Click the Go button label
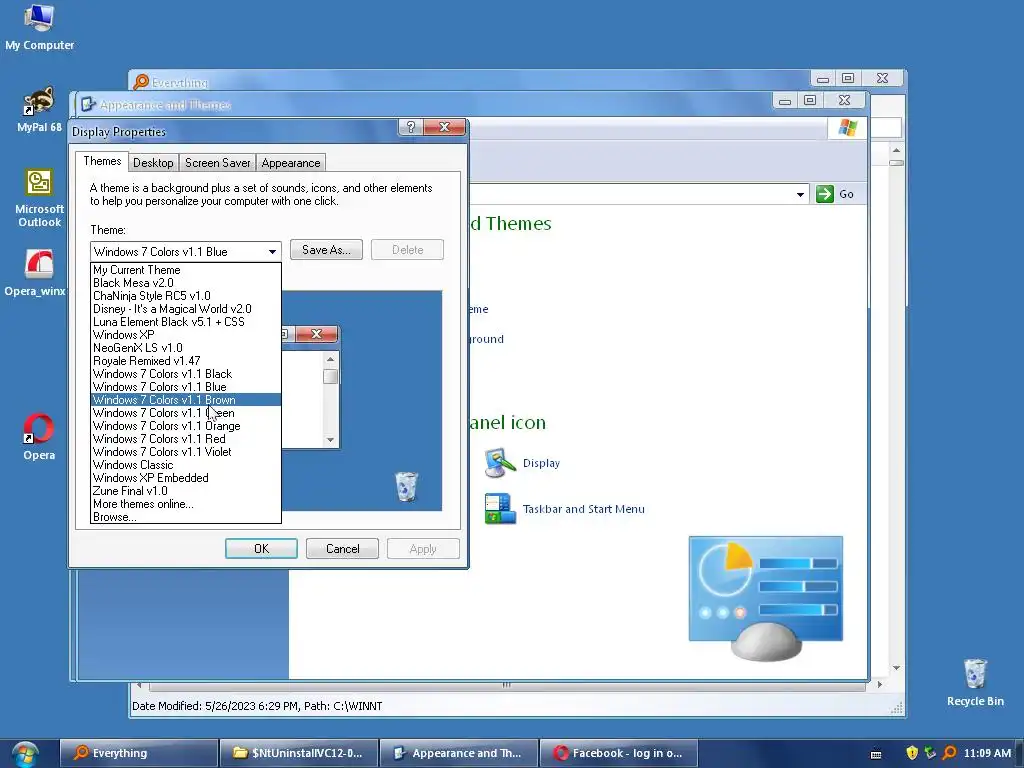Screen dimensions: 1024x768 [846, 194]
